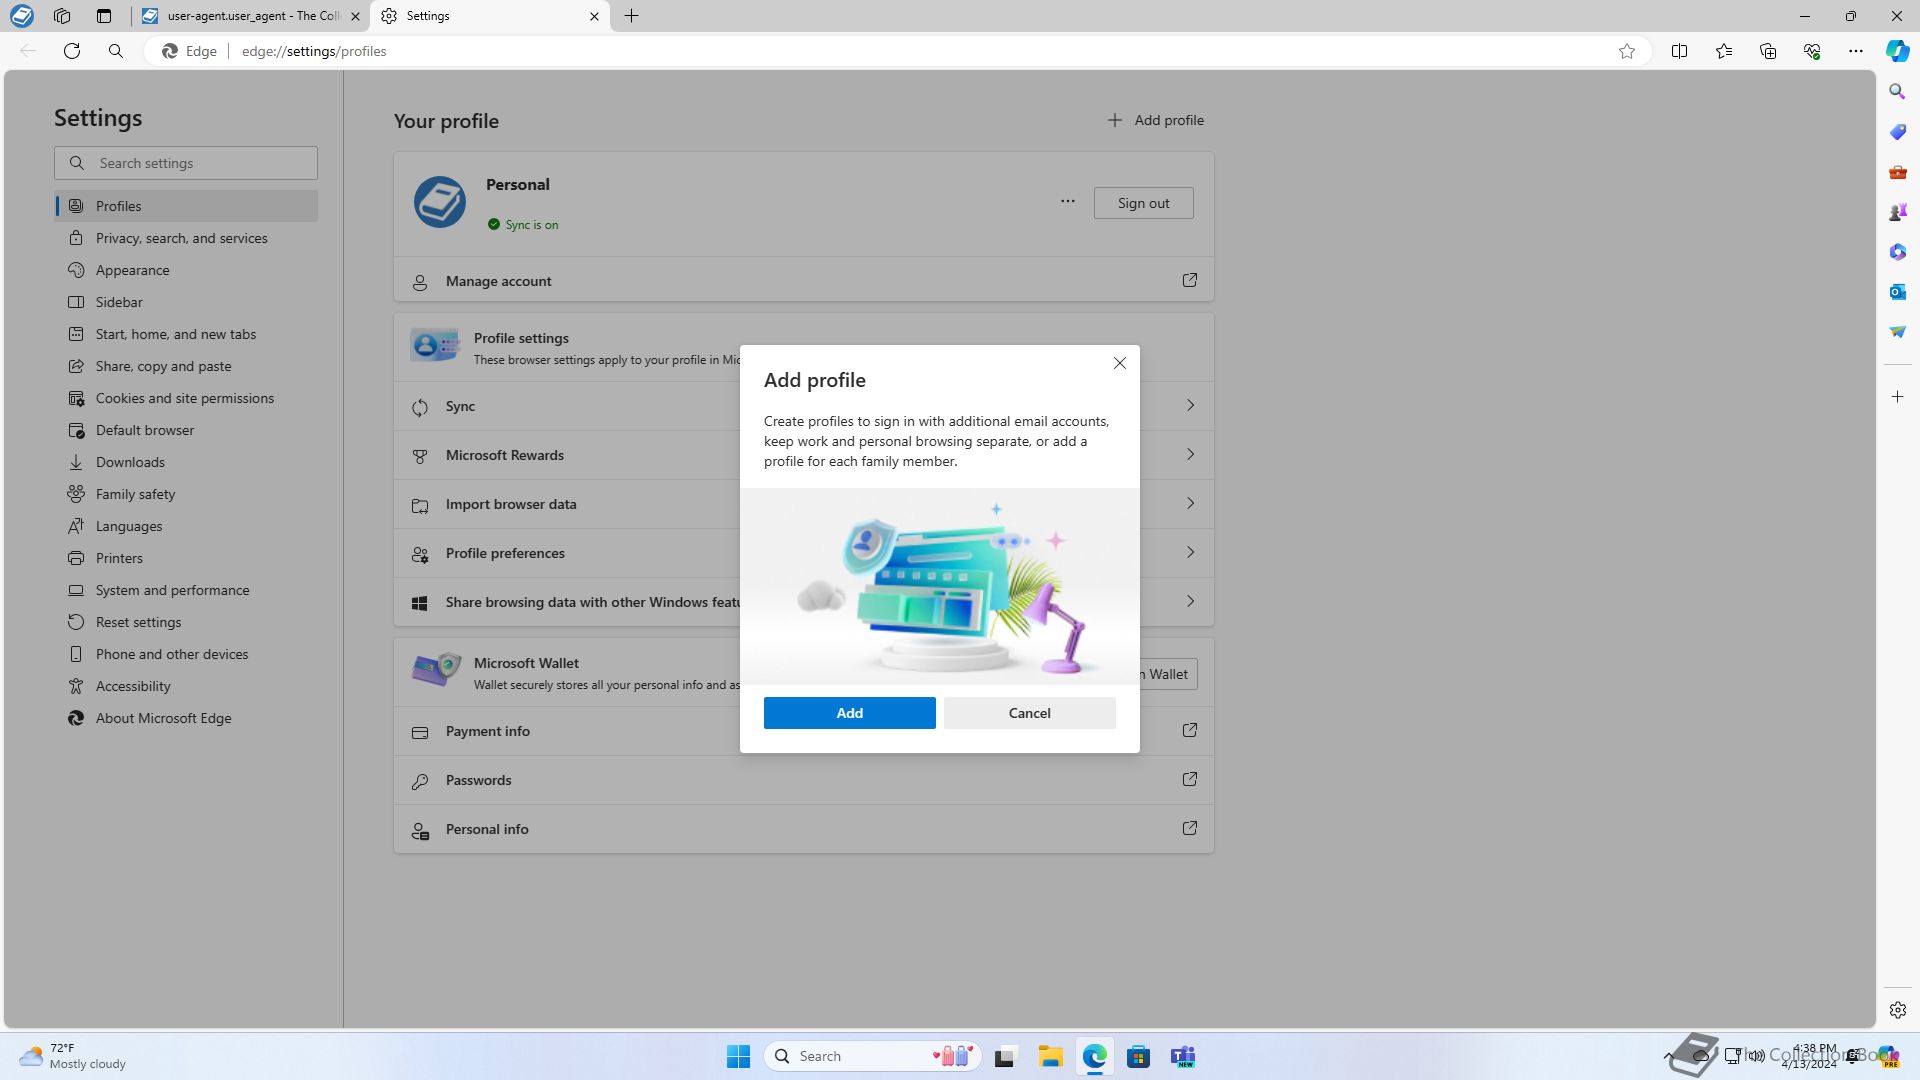Open Windows Start menu

738,1056
